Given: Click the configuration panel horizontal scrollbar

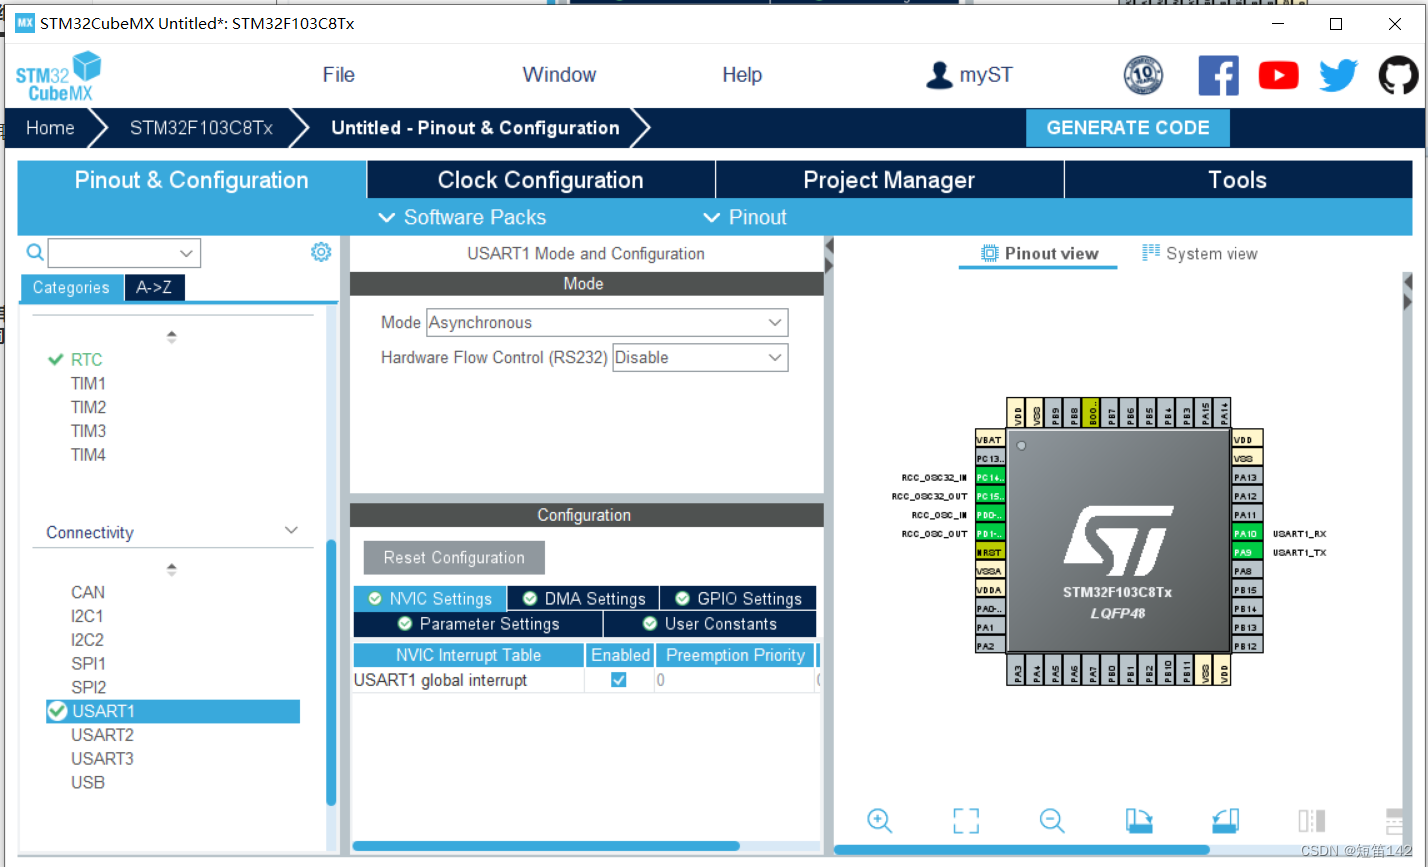Looking at the screenshot, I should coord(546,846).
